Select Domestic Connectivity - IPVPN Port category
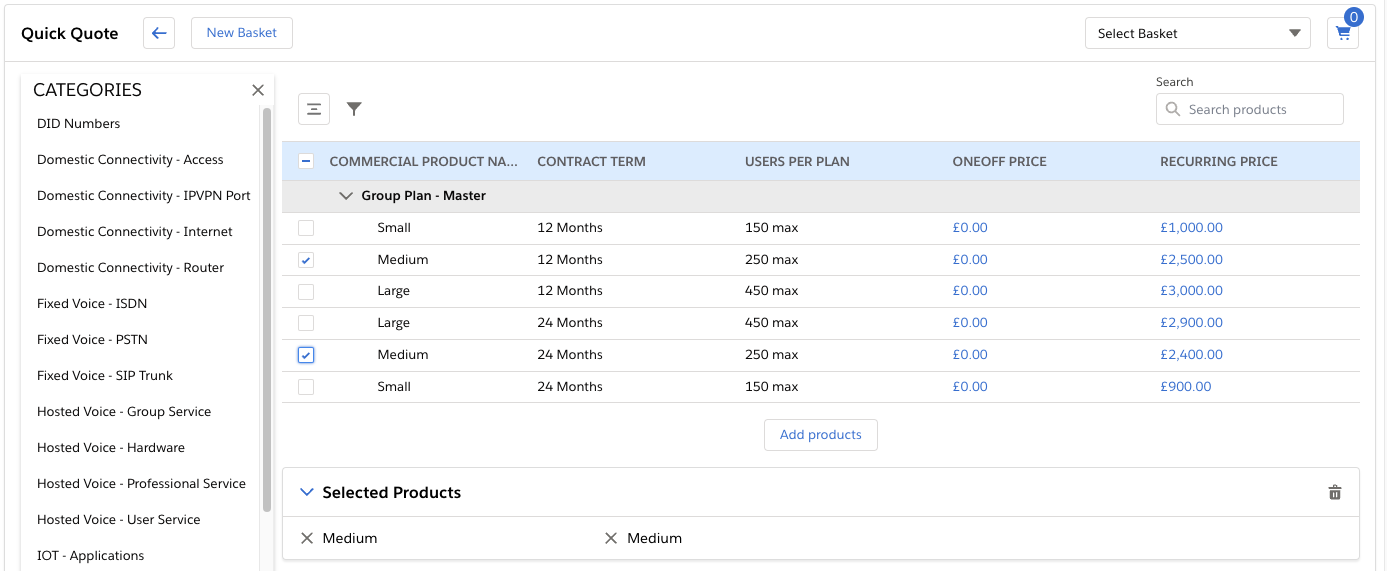1387x571 pixels. [144, 196]
